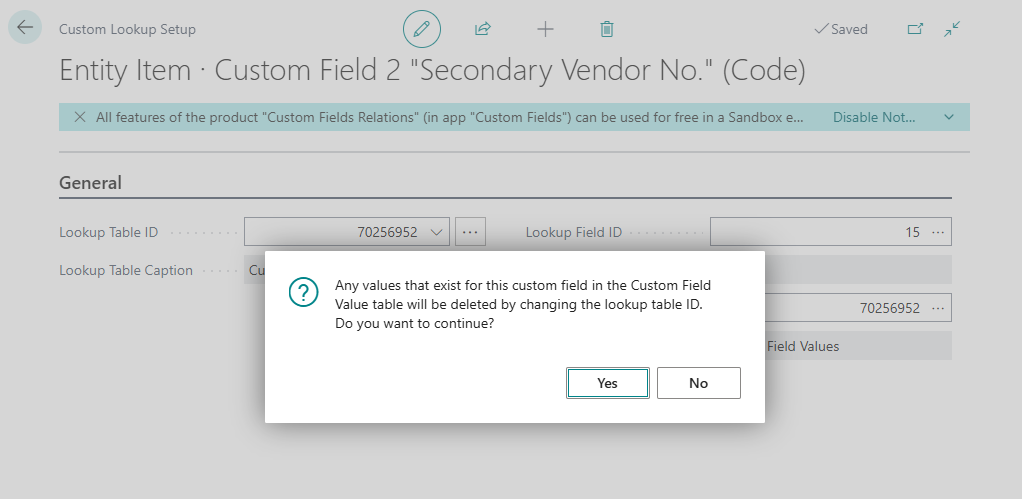Click ellipsis button beside Lookup Table ID

[470, 232]
